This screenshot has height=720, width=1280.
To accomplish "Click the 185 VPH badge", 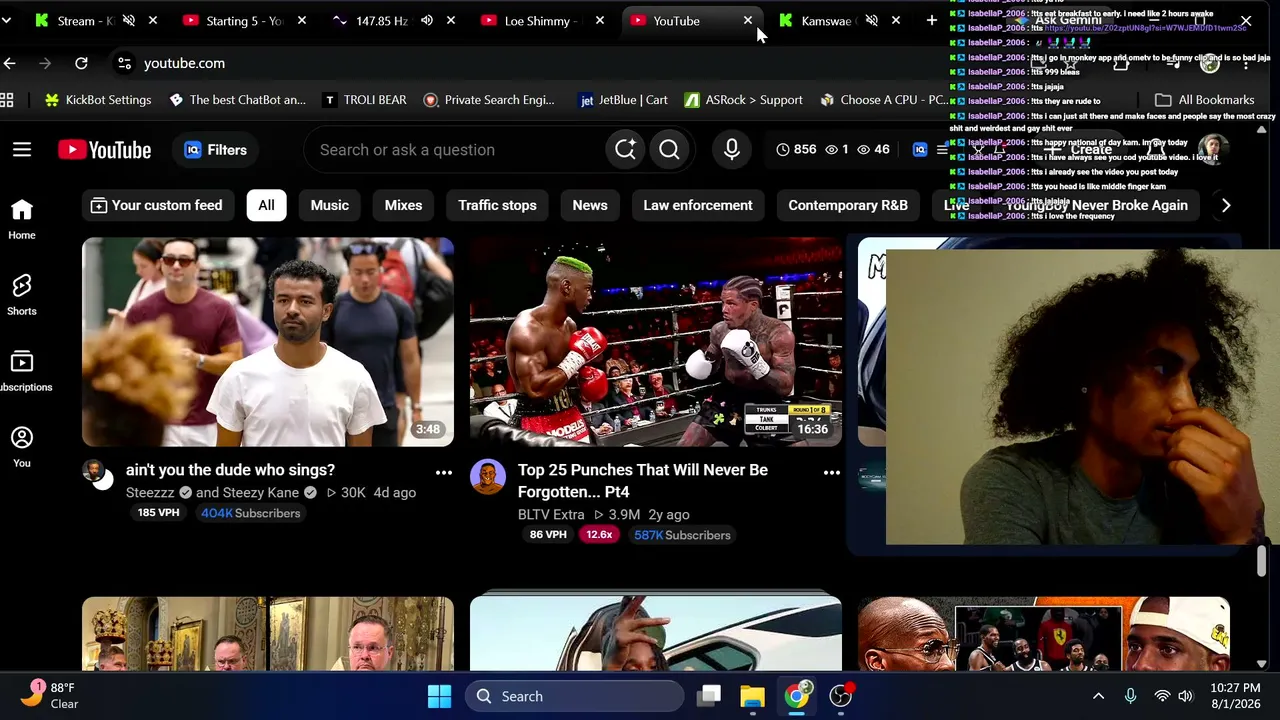I will pos(159,513).
